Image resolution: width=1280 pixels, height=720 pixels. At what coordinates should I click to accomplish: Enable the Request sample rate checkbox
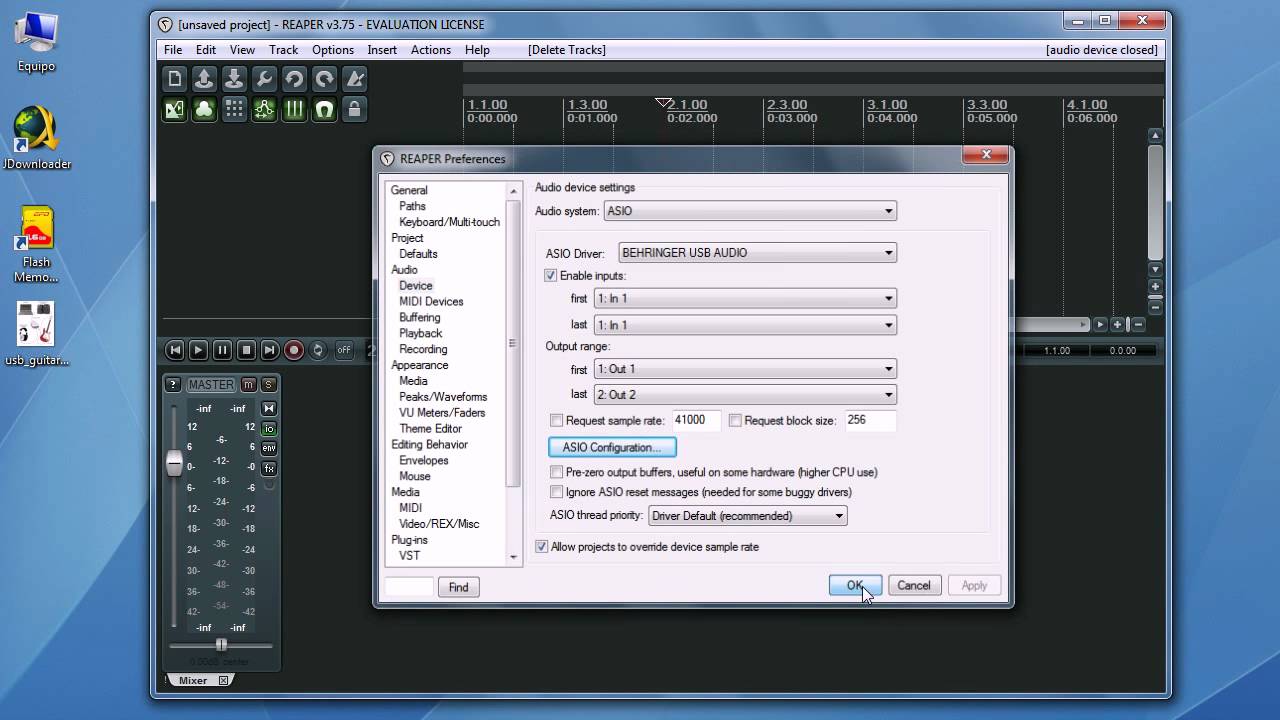click(557, 421)
